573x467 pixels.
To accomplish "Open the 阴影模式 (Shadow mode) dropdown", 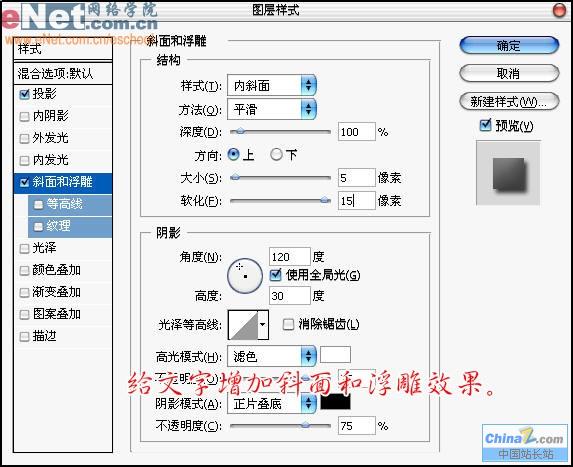I will [x=272, y=404].
